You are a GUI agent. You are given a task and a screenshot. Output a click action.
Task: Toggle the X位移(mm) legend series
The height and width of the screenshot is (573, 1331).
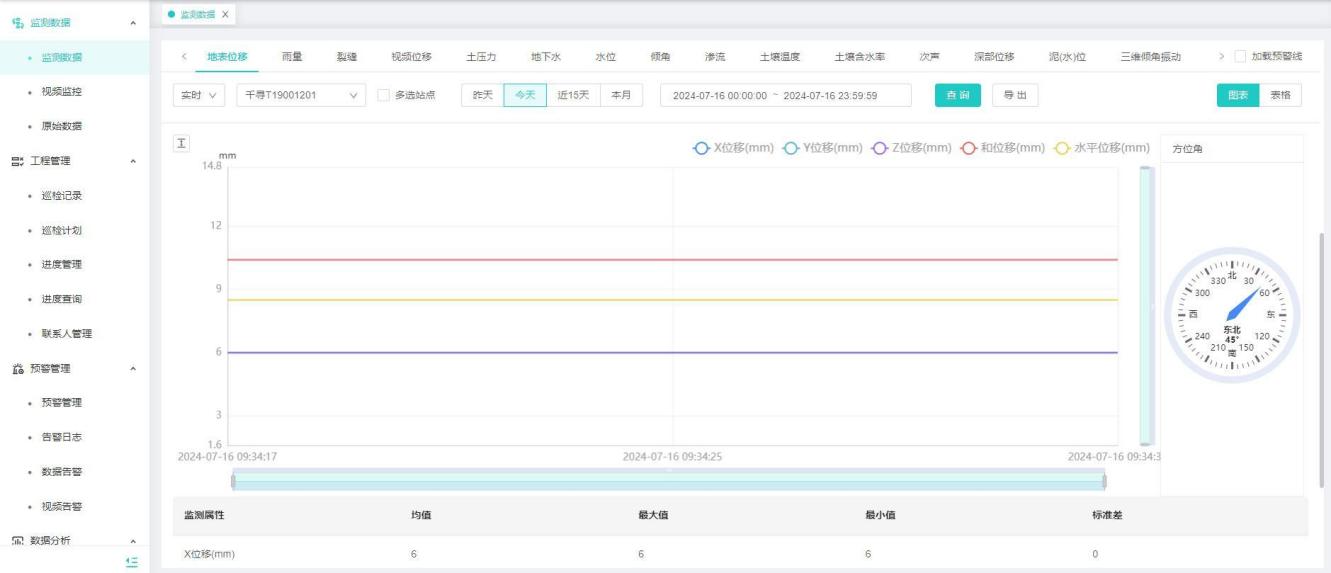point(734,148)
